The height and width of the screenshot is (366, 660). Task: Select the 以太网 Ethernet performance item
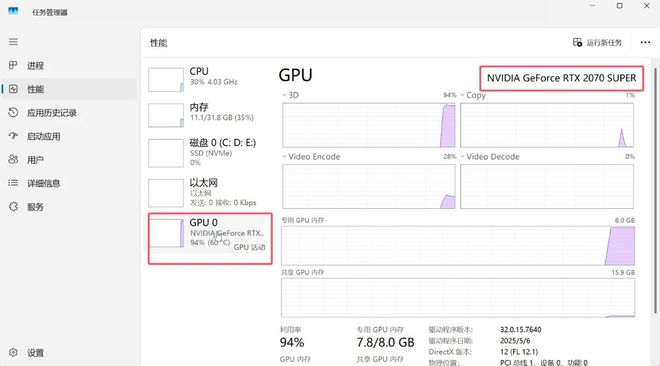pos(210,193)
